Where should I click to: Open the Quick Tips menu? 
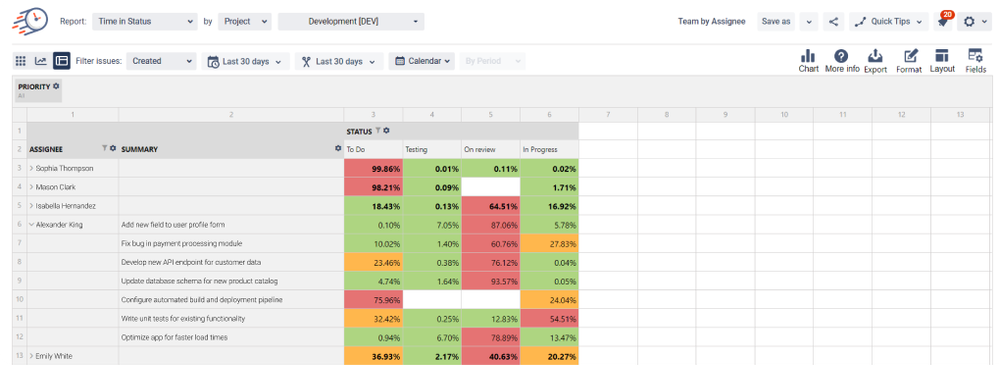click(x=888, y=21)
